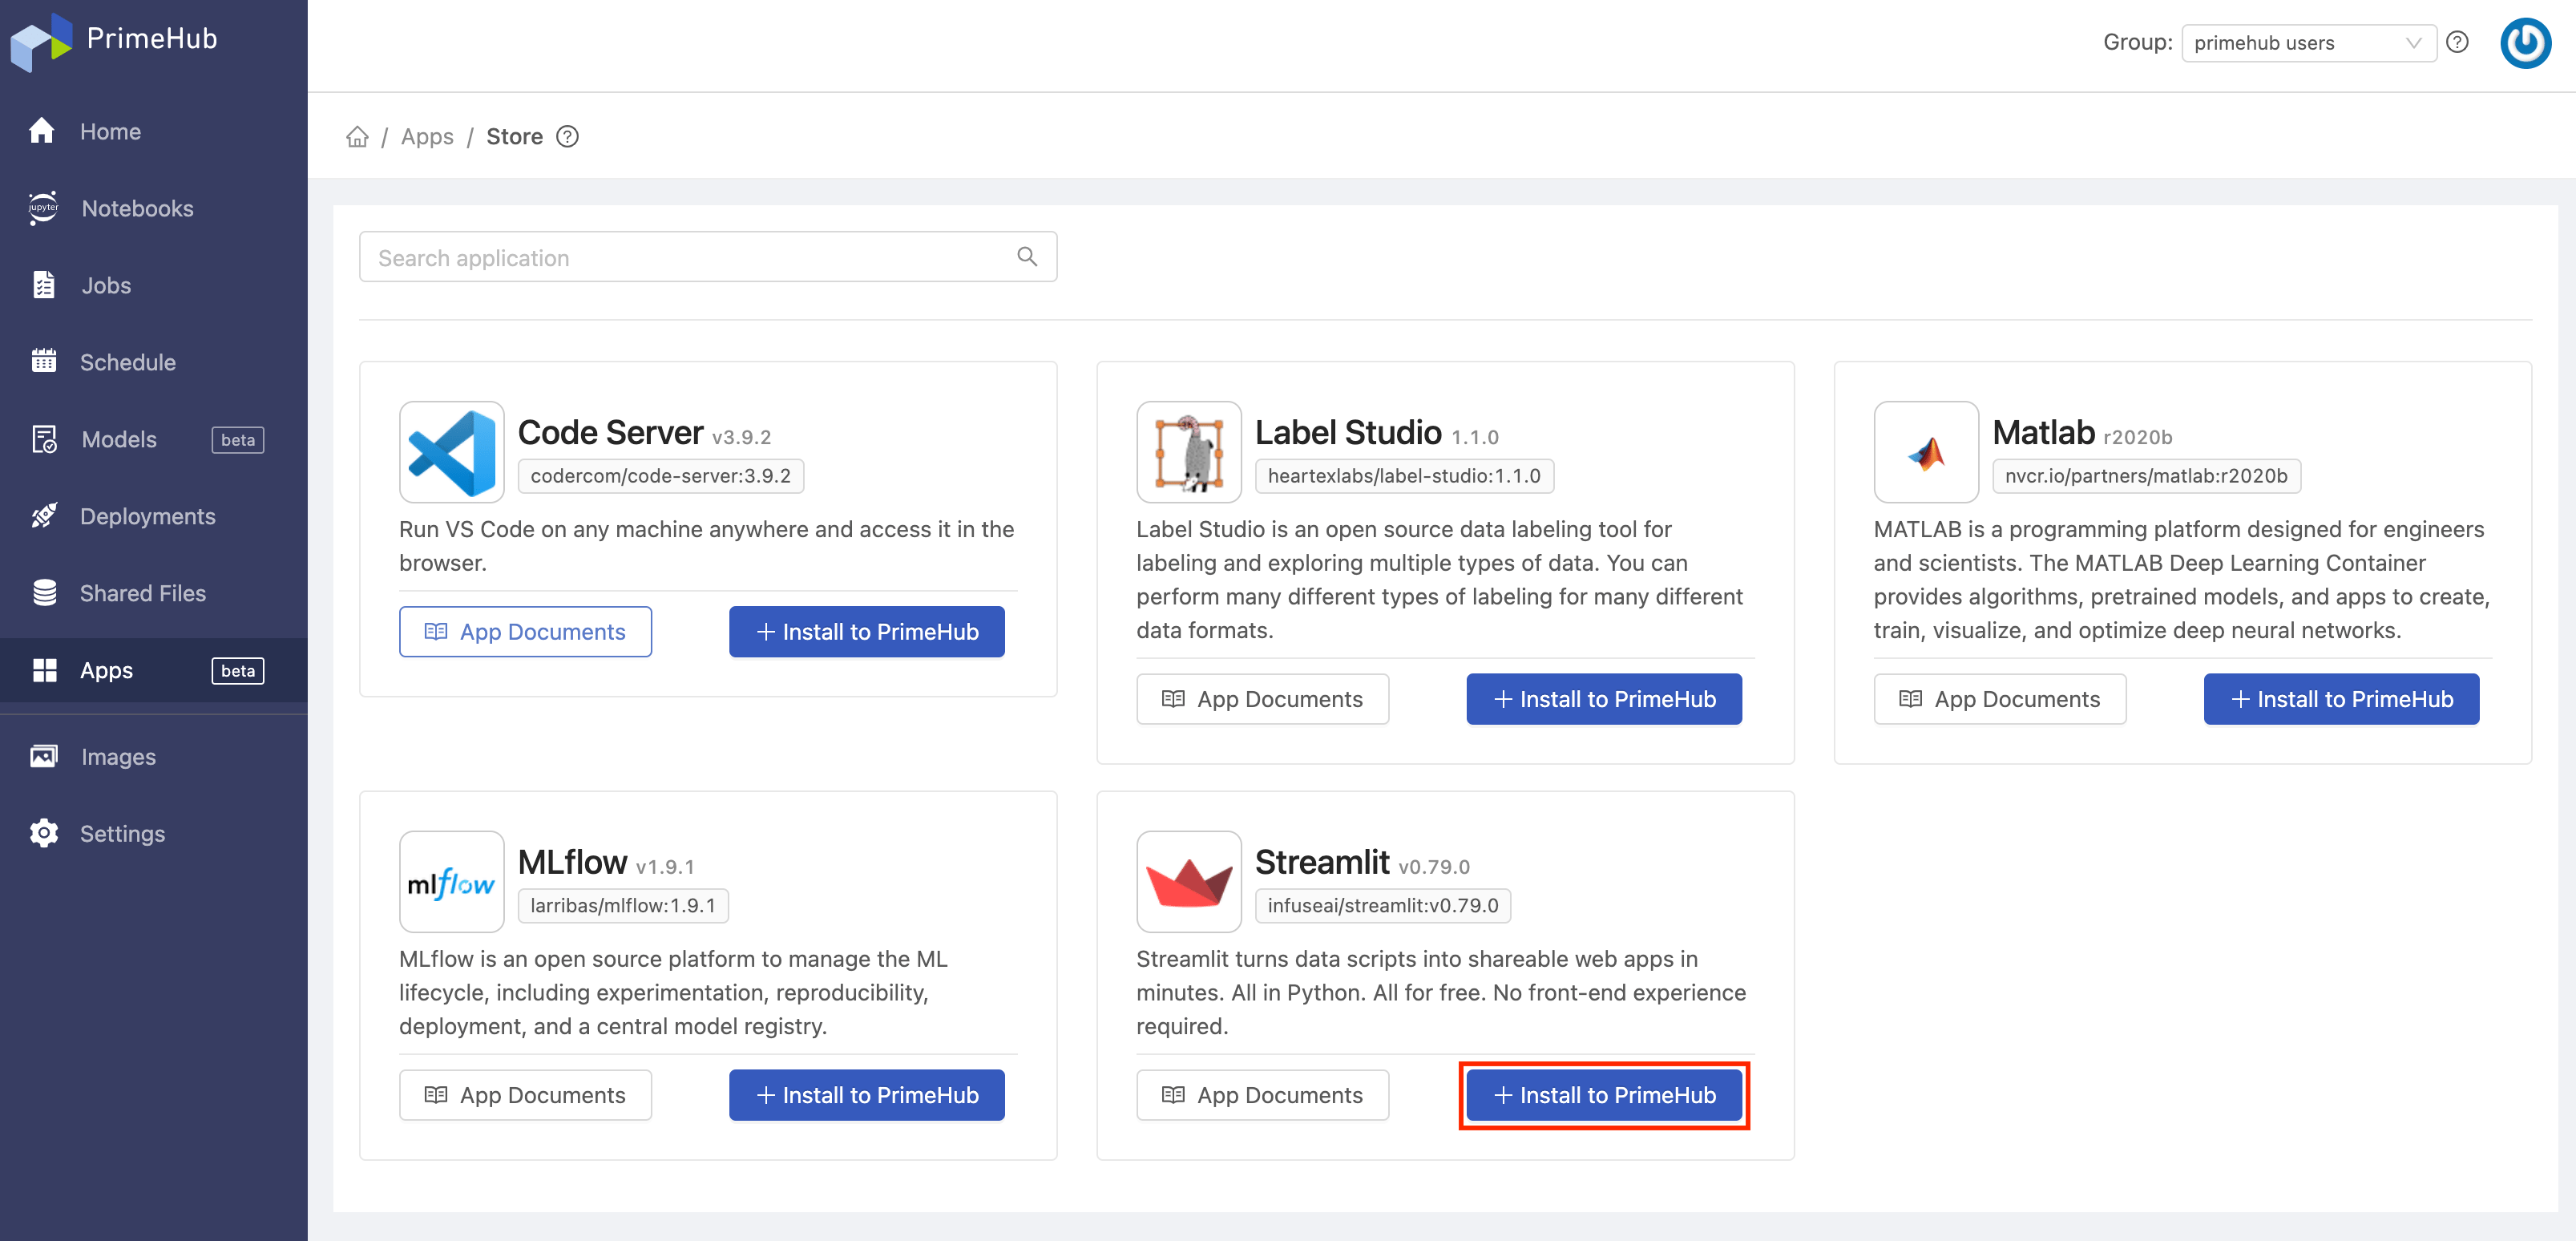Screen dimensions: 2576x1241
Task: Install Matlab to PrimeHub
Action: click(x=2340, y=698)
